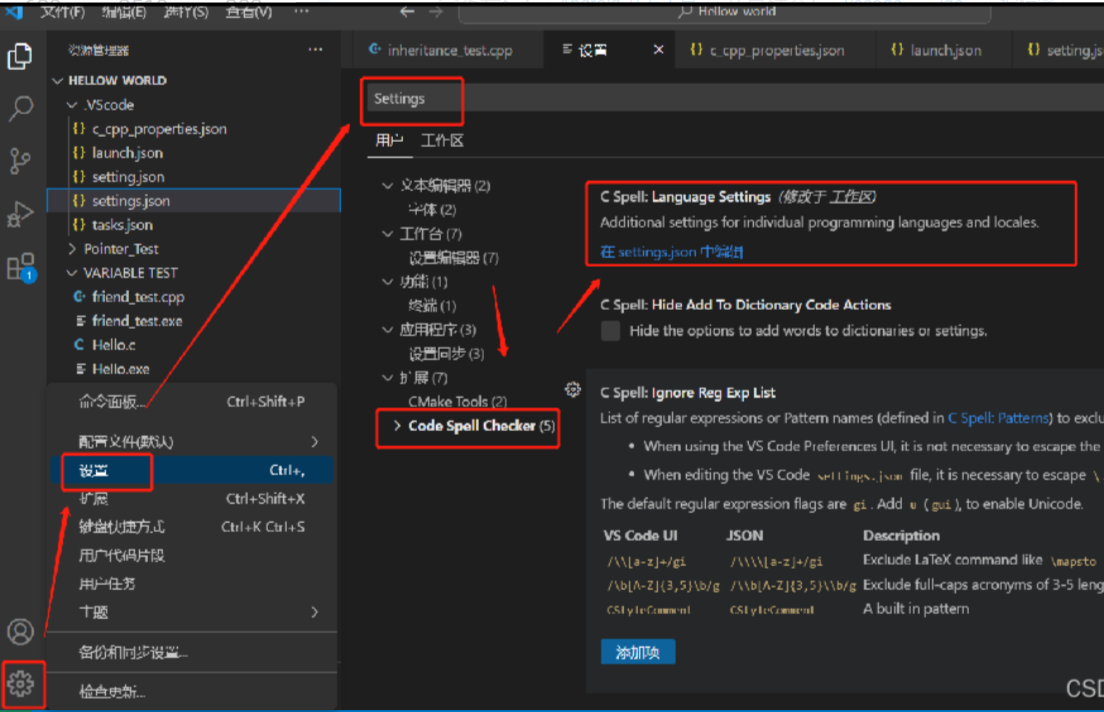Open the Manage gear icon
The height and width of the screenshot is (712, 1104).
point(19,684)
